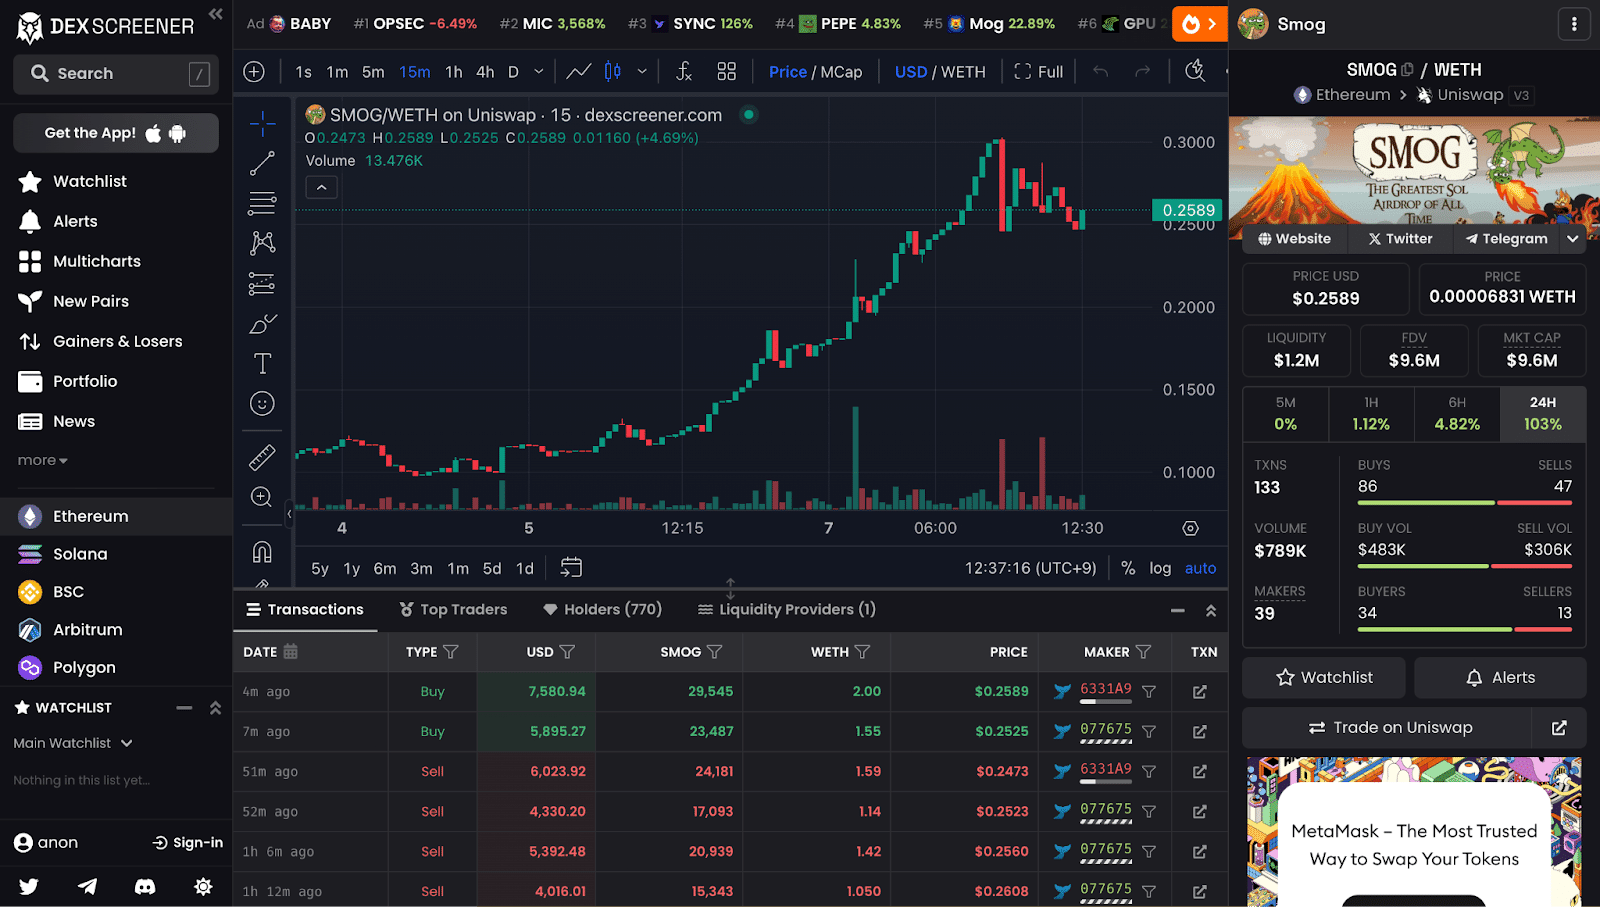Open Uniswap trade in new window icon
Screen dimensions: 1600x907
[x=1559, y=728]
